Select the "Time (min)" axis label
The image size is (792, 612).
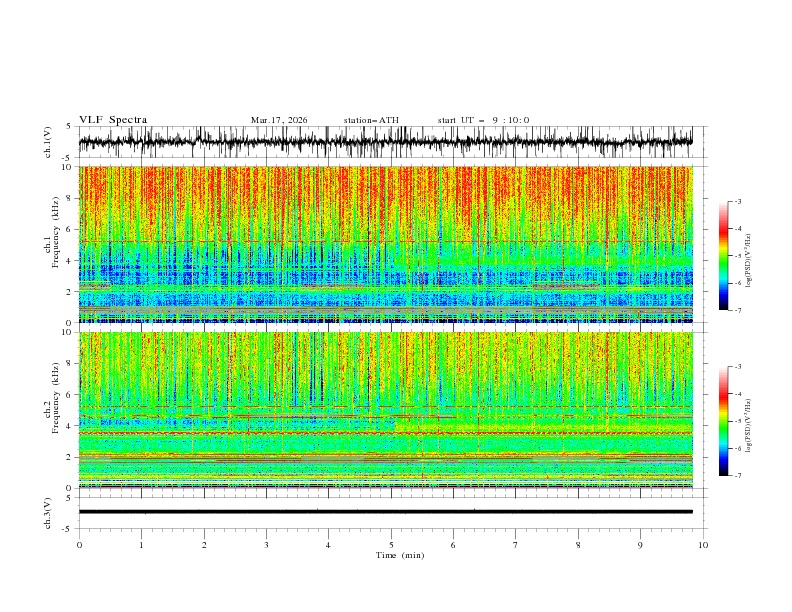pos(400,555)
